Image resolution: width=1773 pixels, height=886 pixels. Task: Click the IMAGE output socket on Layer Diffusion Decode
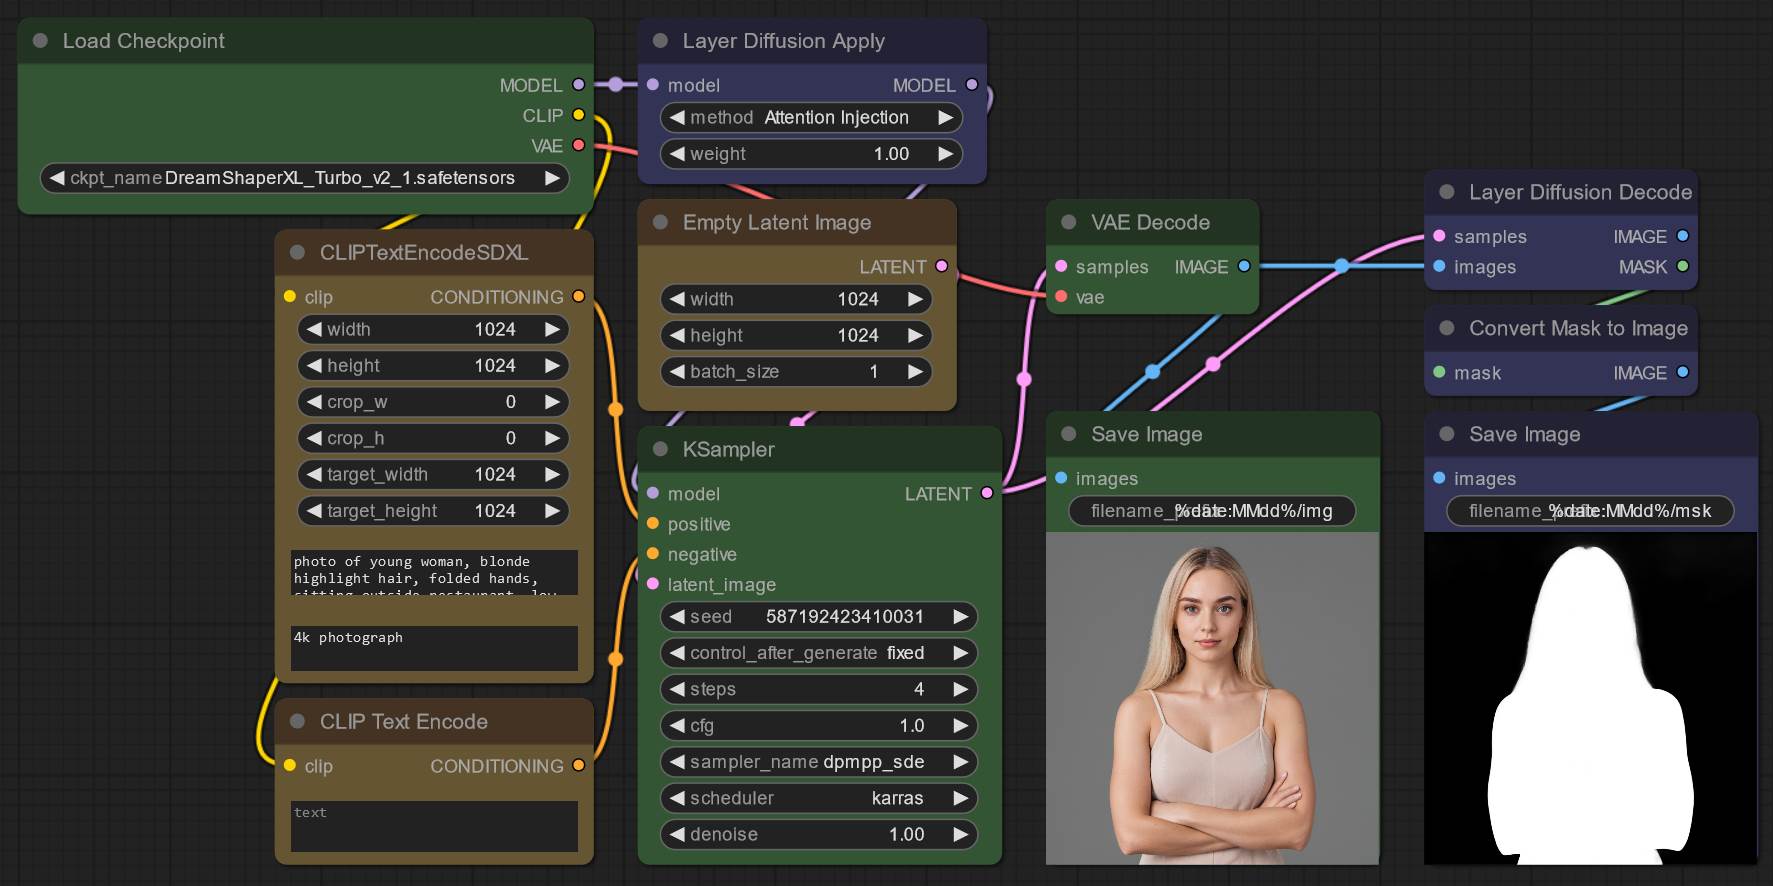click(1683, 236)
